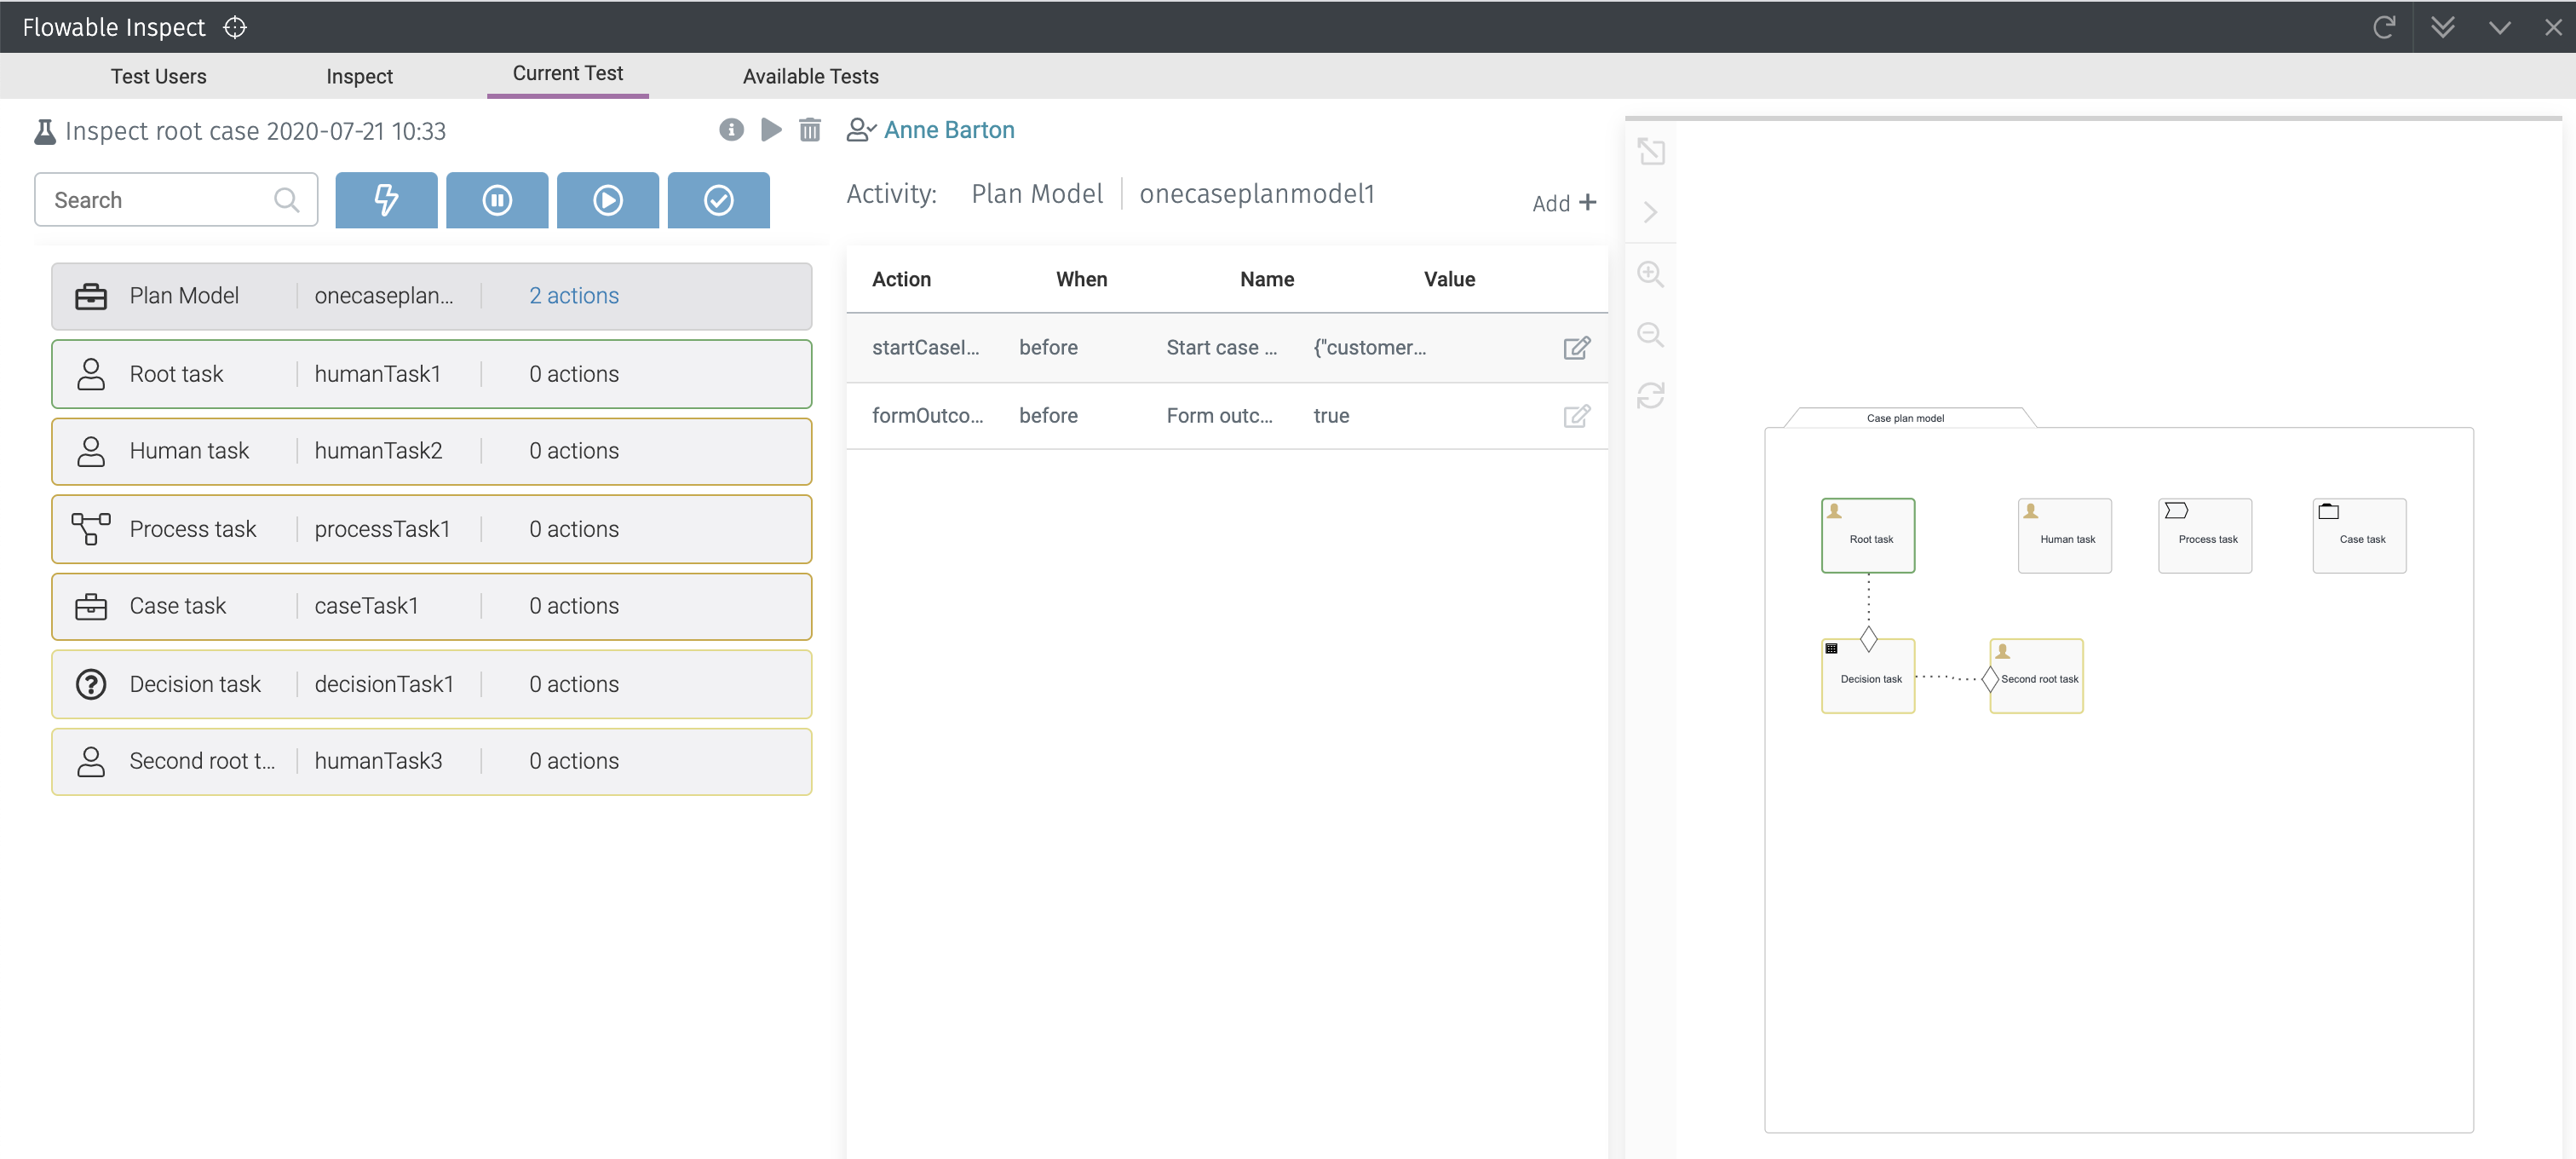Edit the startCase action row
Image resolution: width=2576 pixels, height=1159 pixels.
(1576, 348)
